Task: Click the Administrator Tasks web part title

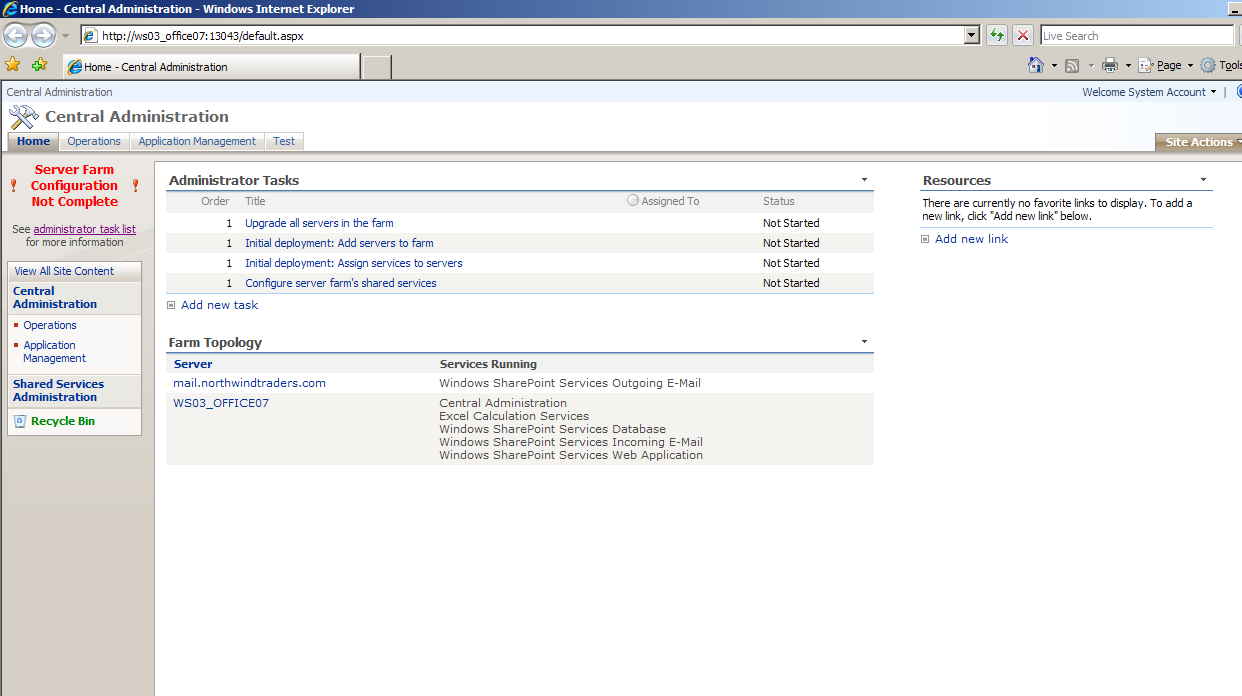Action: click(x=234, y=180)
